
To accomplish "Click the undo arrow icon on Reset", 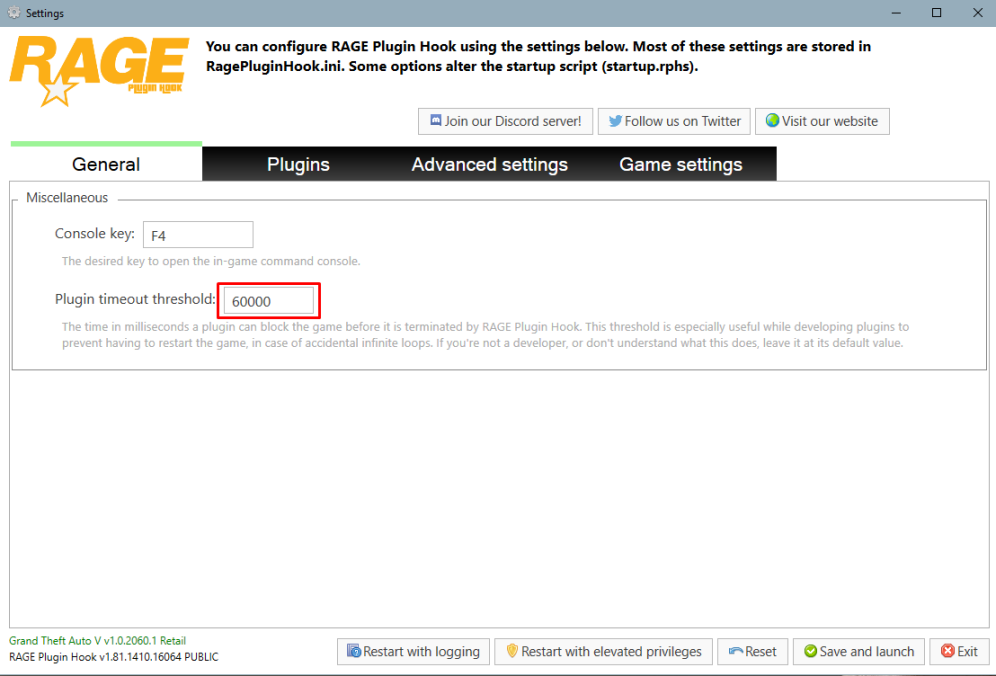I will [736, 651].
